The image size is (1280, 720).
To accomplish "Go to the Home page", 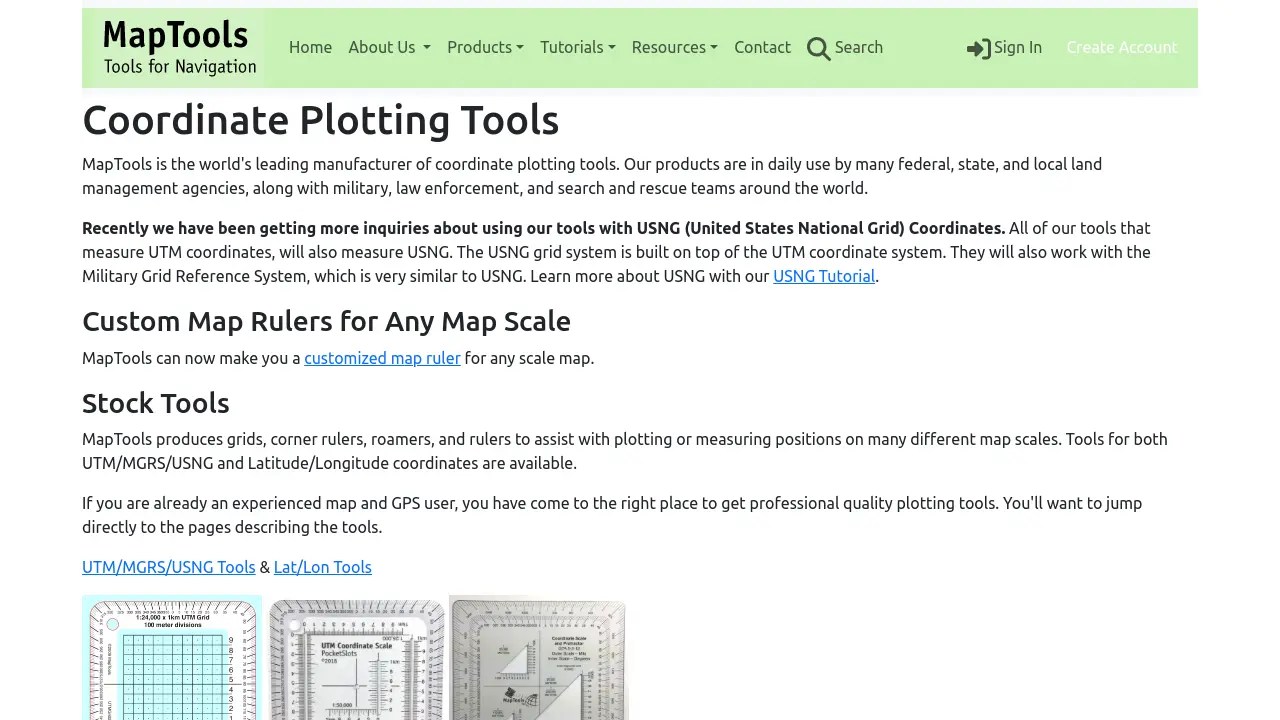I will 310,47.
